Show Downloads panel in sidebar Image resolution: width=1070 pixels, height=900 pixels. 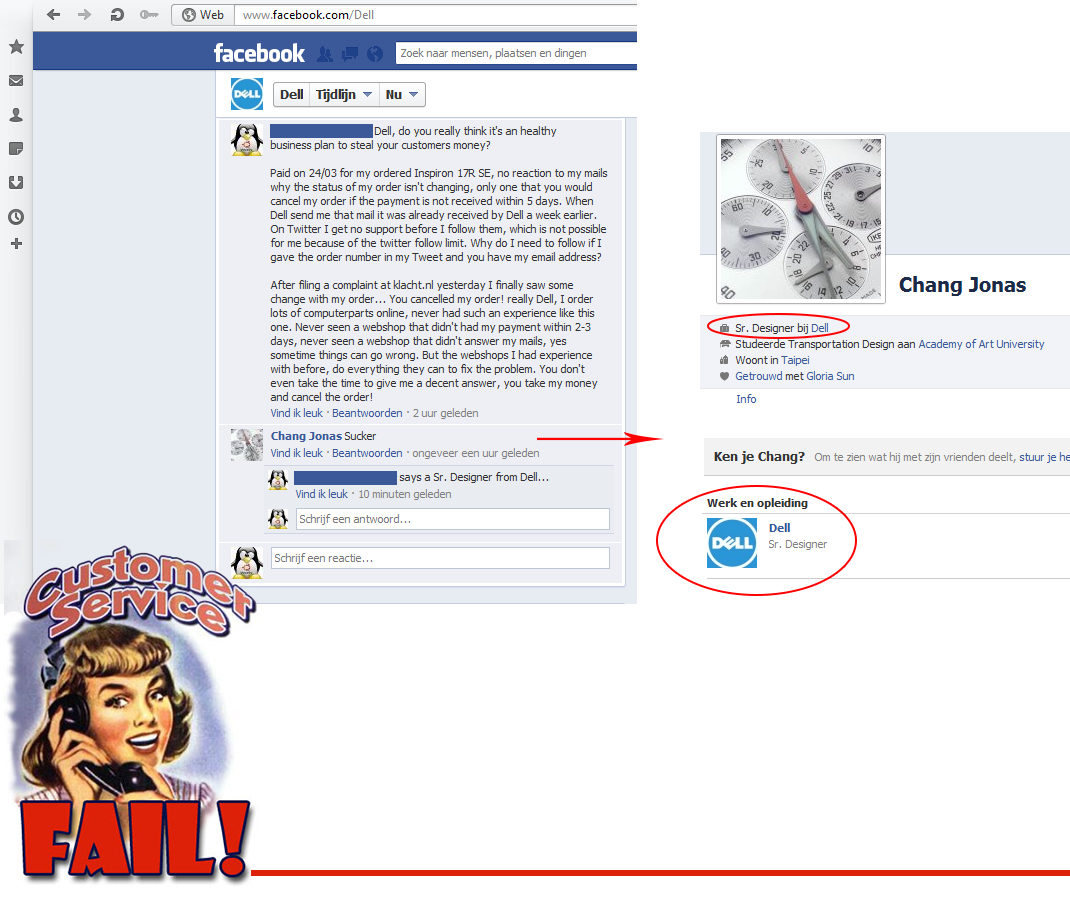pos(16,183)
